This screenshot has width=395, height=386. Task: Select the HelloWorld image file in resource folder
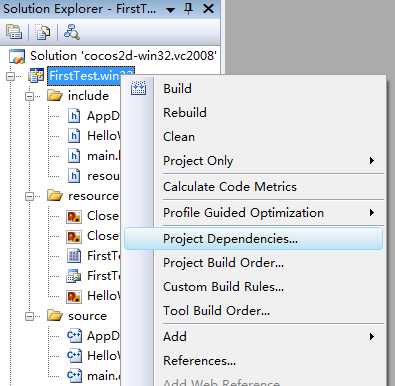pyautogui.click(x=93, y=296)
